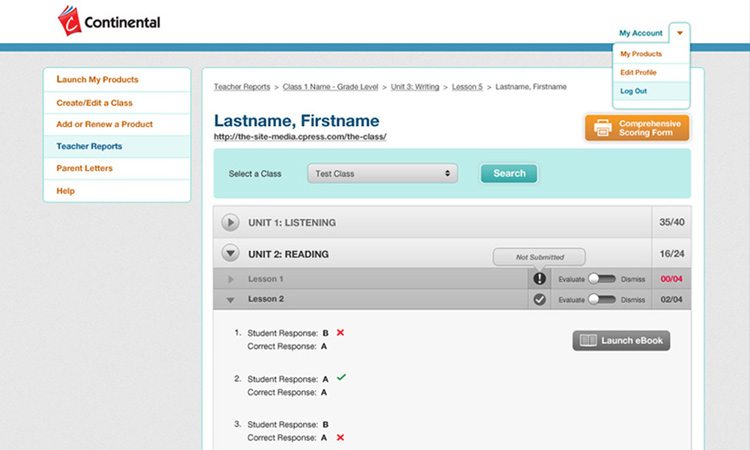Select My Products from account menu
750x450 pixels.
[x=641, y=54]
